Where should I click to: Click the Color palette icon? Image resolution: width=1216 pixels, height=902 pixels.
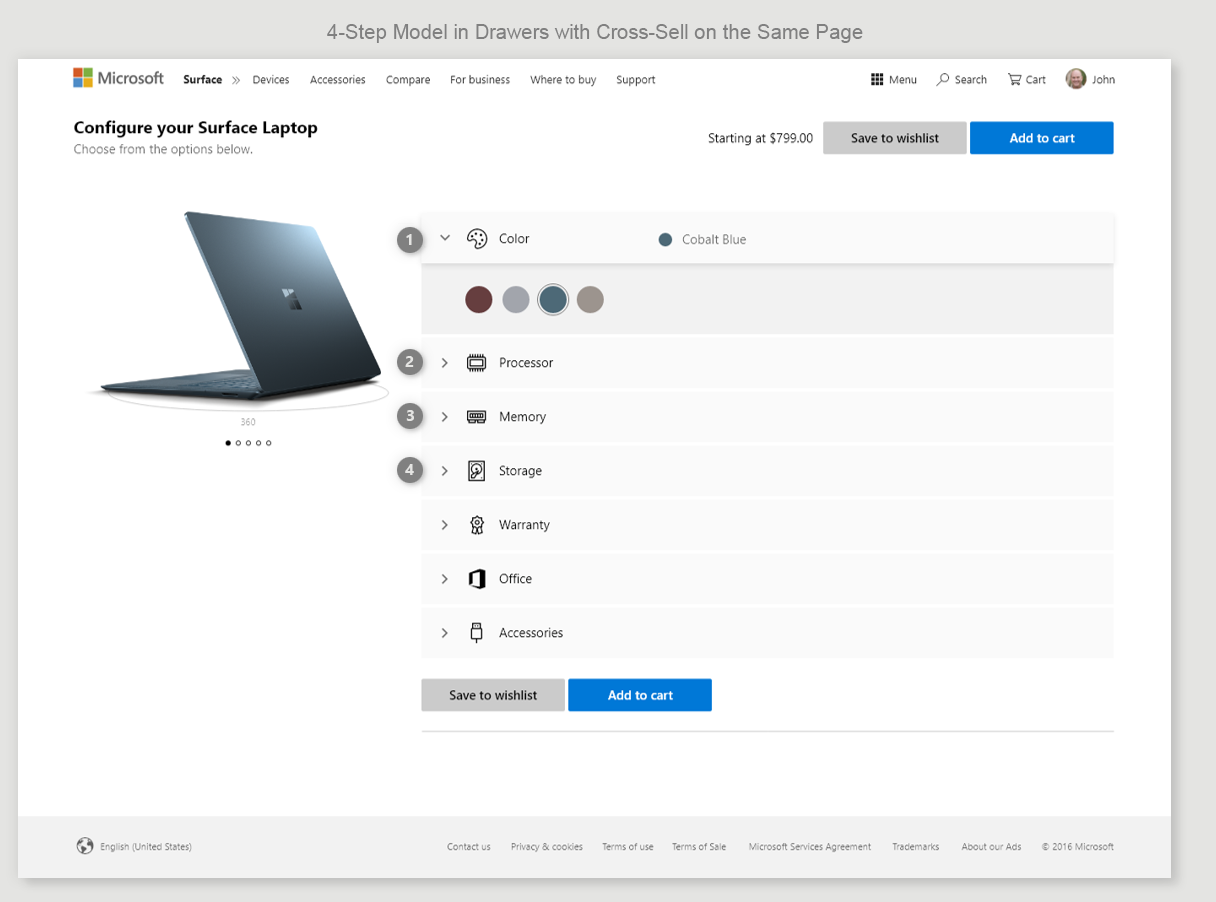pyautogui.click(x=477, y=238)
